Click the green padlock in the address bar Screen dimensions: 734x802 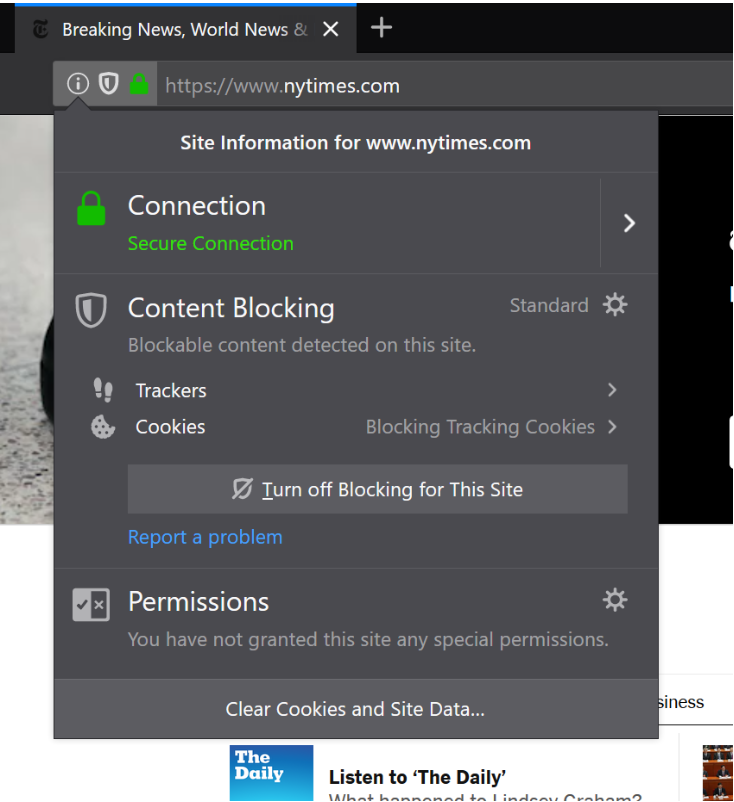(139, 84)
